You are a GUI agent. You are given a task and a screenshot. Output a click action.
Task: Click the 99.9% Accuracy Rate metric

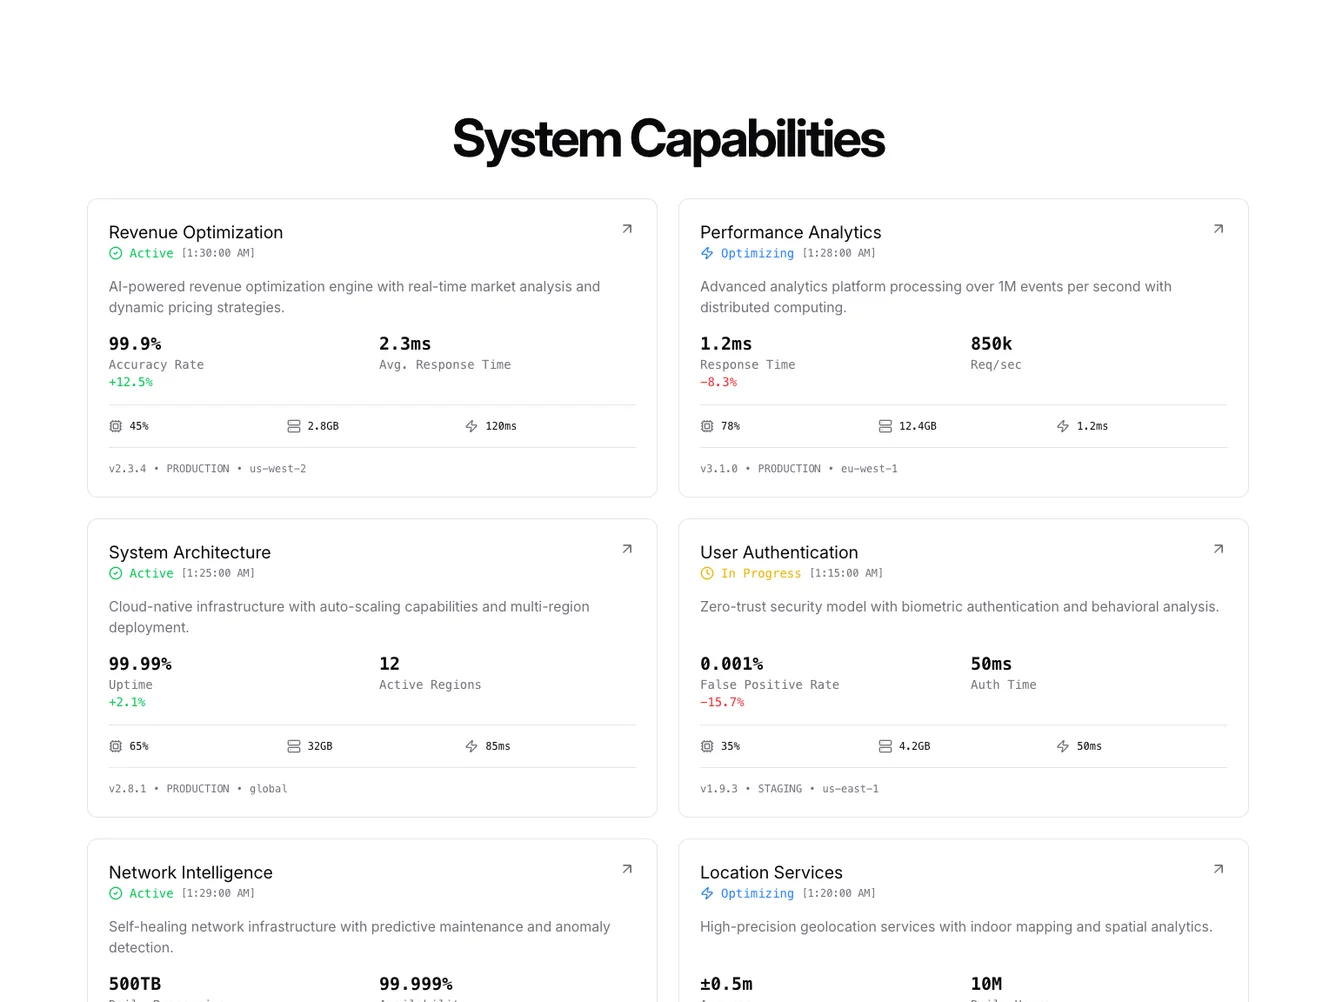(x=135, y=344)
